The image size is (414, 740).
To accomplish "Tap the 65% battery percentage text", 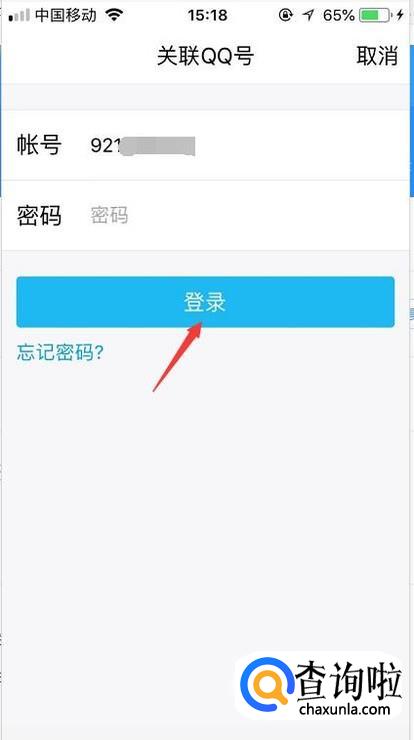I will pos(339,16).
